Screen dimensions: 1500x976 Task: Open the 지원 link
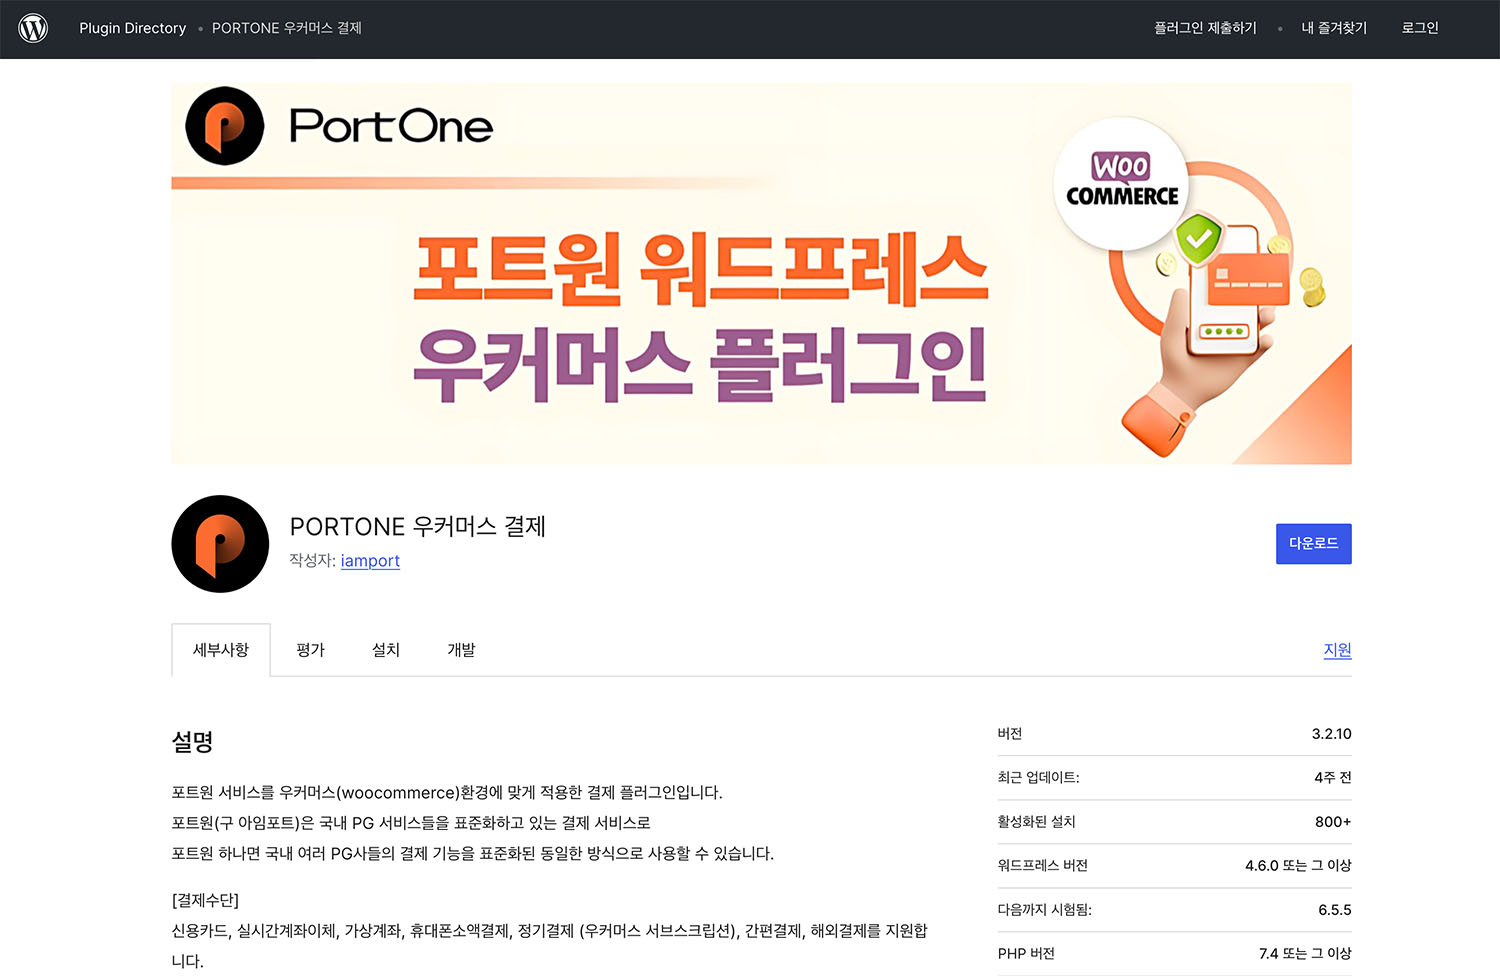pos(1337,650)
